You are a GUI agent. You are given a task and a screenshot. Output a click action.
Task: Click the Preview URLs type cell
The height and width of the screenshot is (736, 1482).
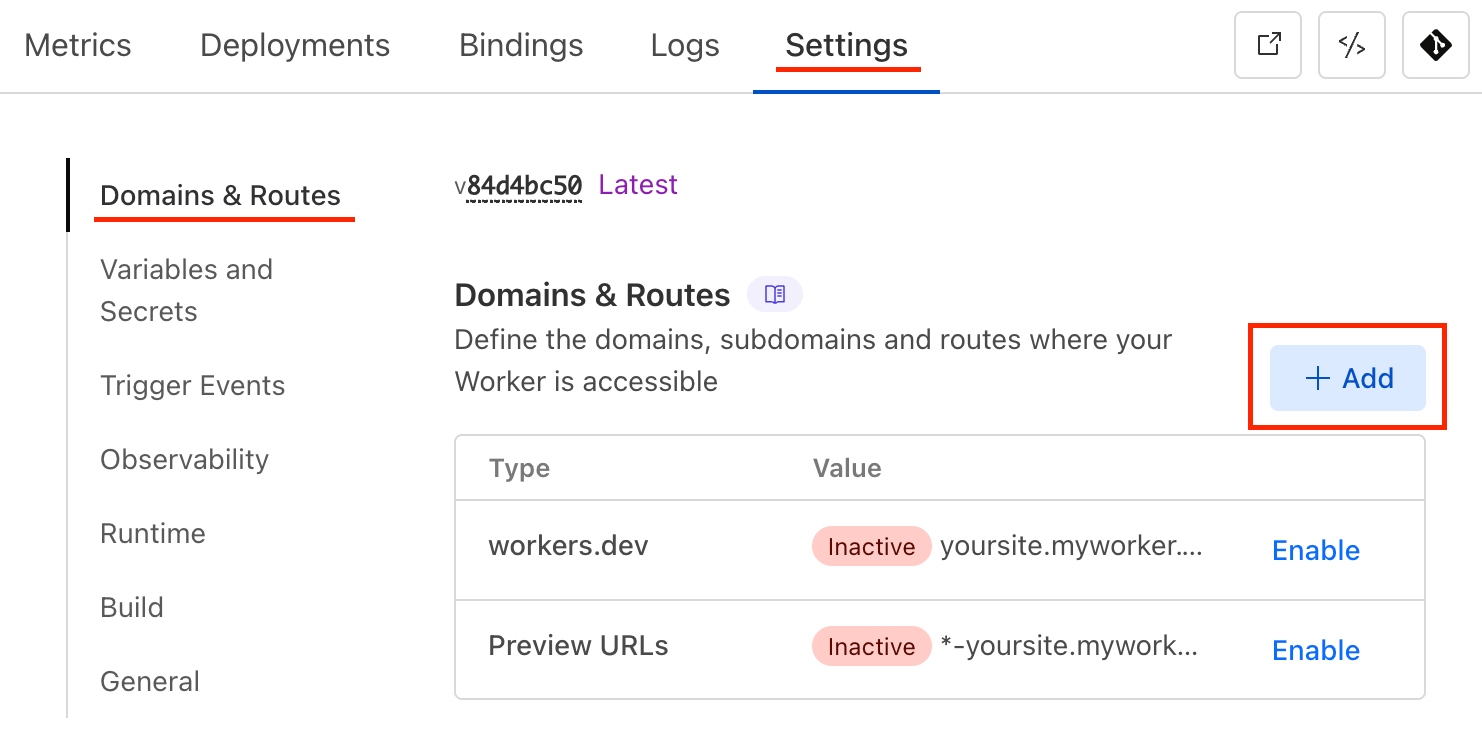578,645
